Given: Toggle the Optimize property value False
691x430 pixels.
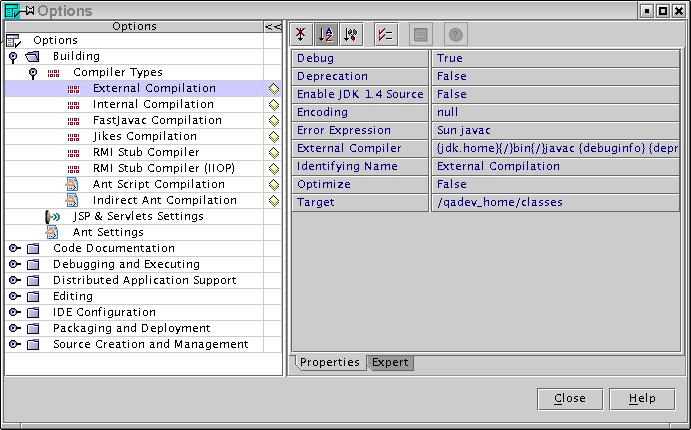Looking at the screenshot, I should (555, 184).
